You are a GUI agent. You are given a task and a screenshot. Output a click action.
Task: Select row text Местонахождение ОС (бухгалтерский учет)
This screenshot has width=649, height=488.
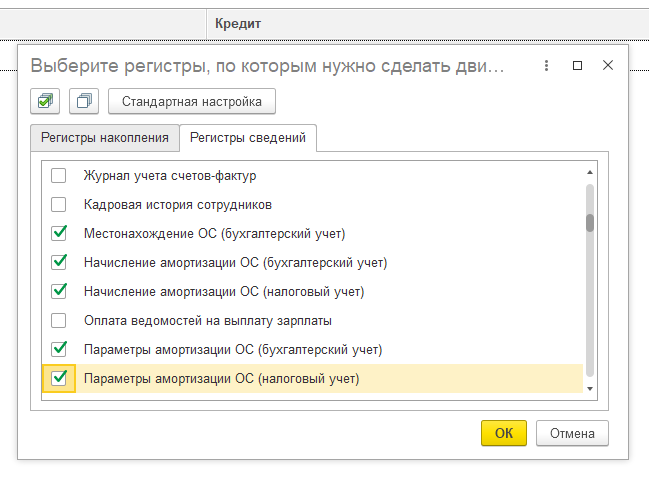(214, 233)
